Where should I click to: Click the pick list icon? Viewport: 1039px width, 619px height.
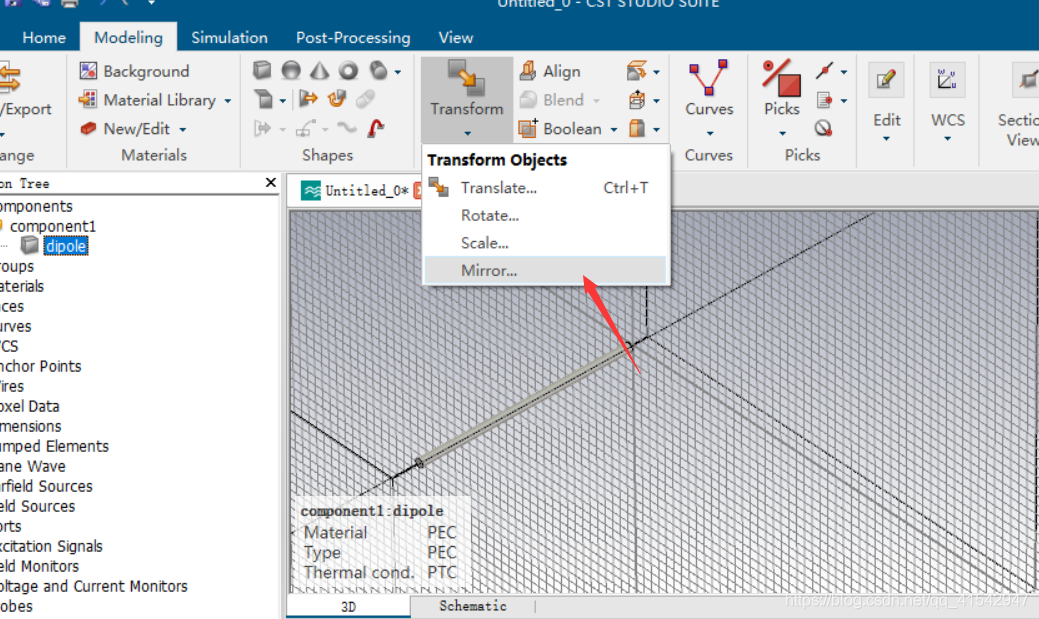click(824, 100)
